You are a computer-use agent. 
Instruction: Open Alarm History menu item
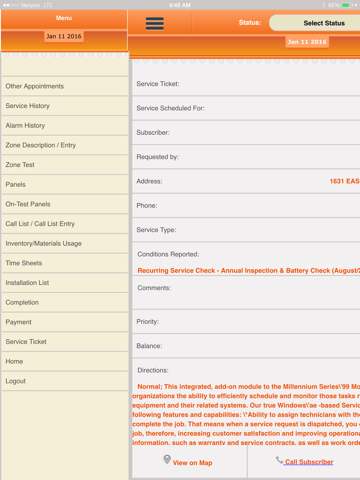65,126
